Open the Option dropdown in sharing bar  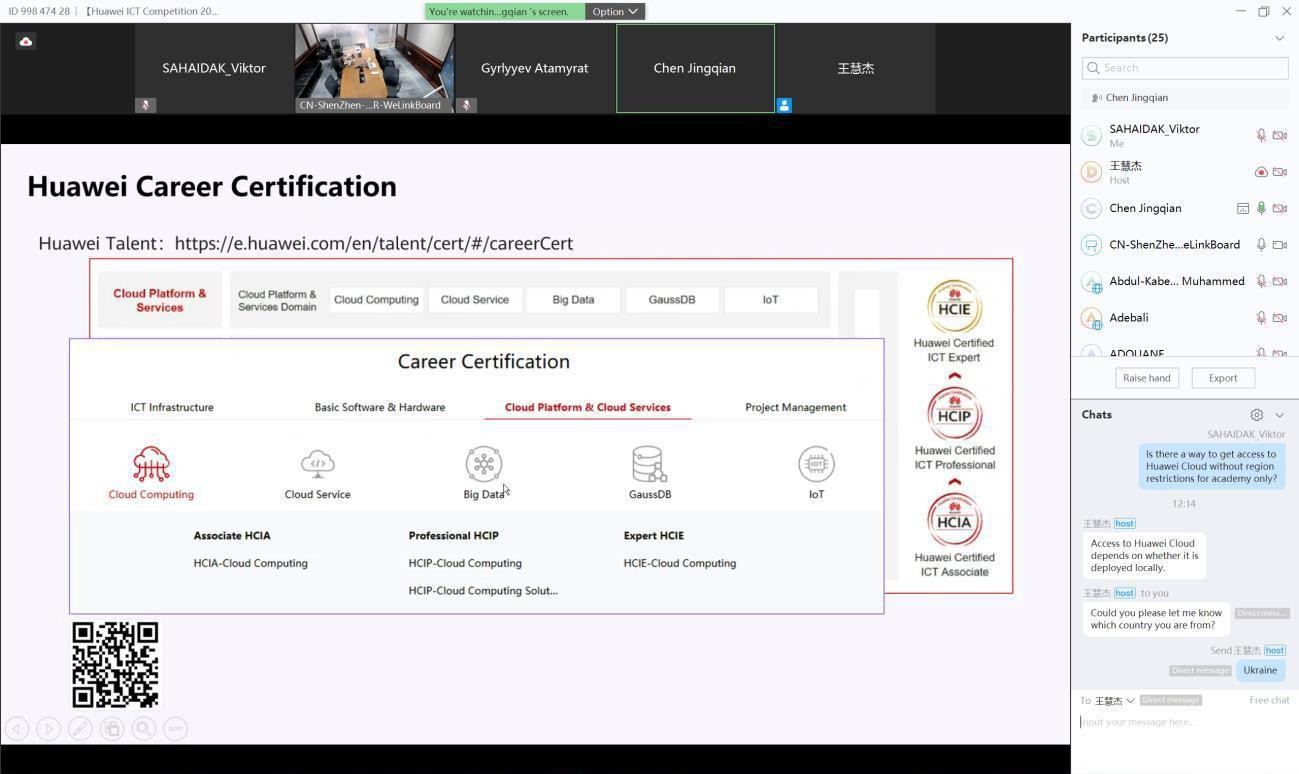pos(614,12)
